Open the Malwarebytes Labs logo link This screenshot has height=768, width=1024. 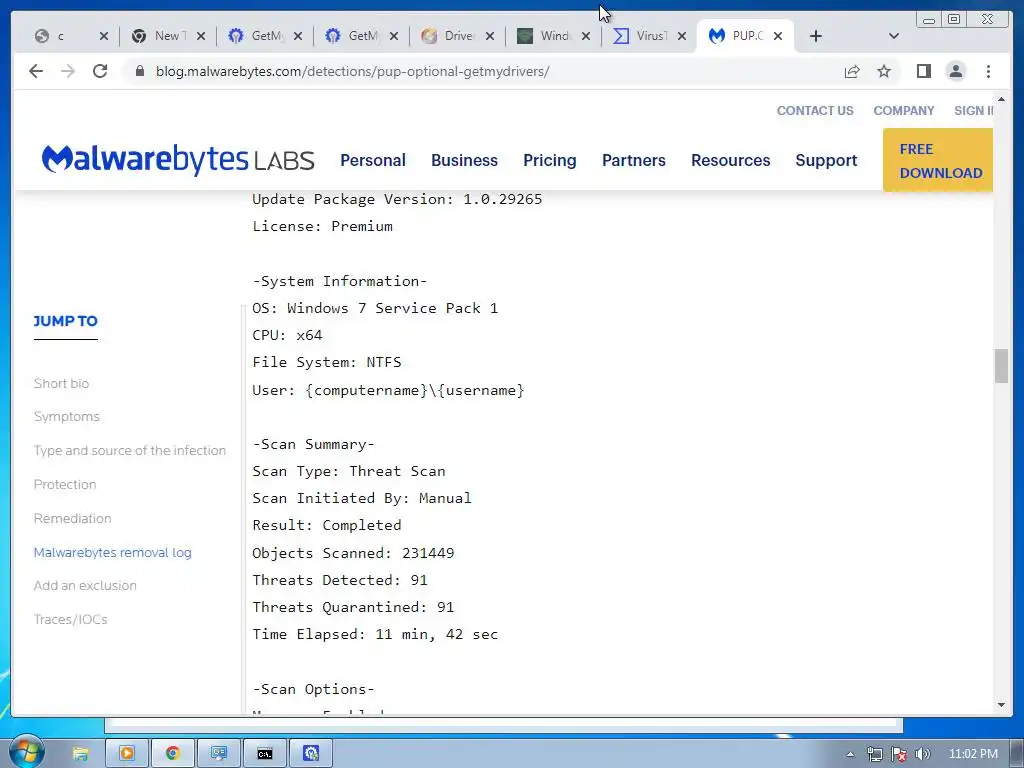tap(178, 160)
